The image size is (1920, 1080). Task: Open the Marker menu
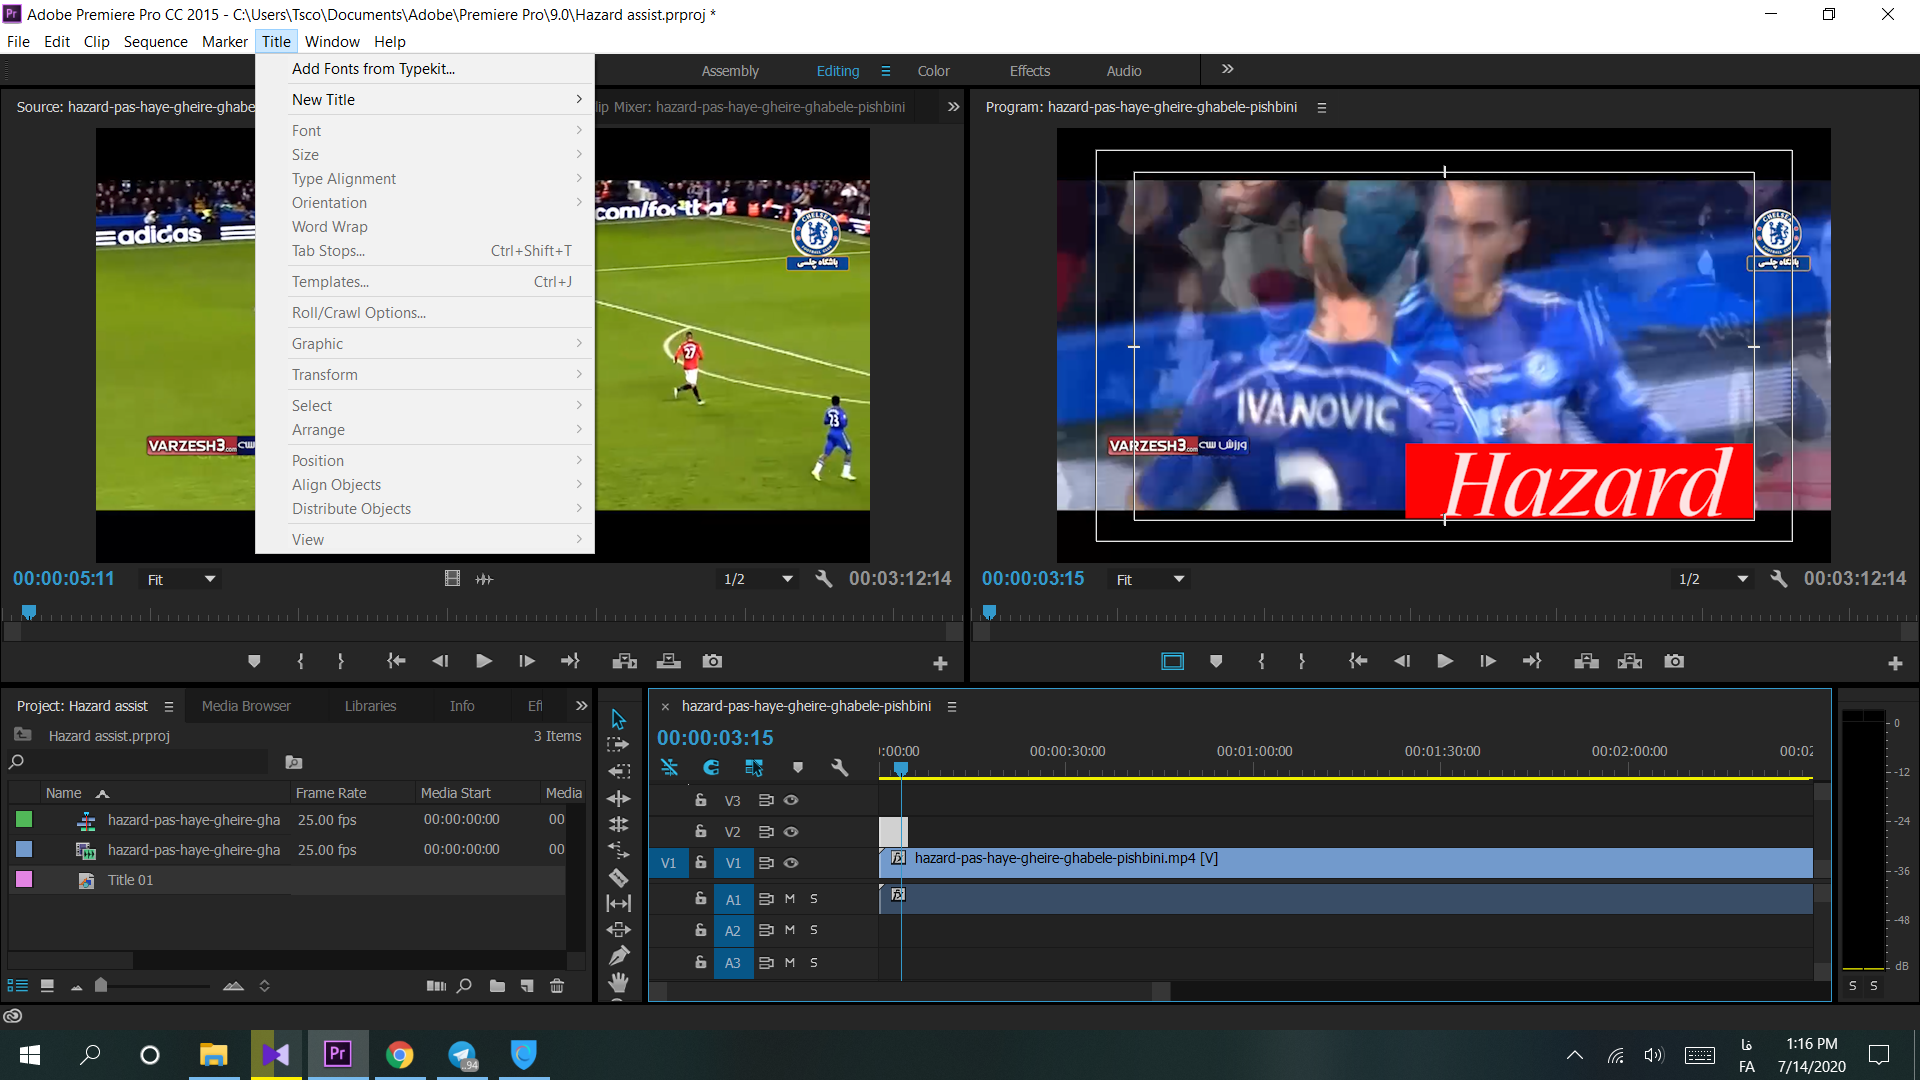tap(224, 41)
